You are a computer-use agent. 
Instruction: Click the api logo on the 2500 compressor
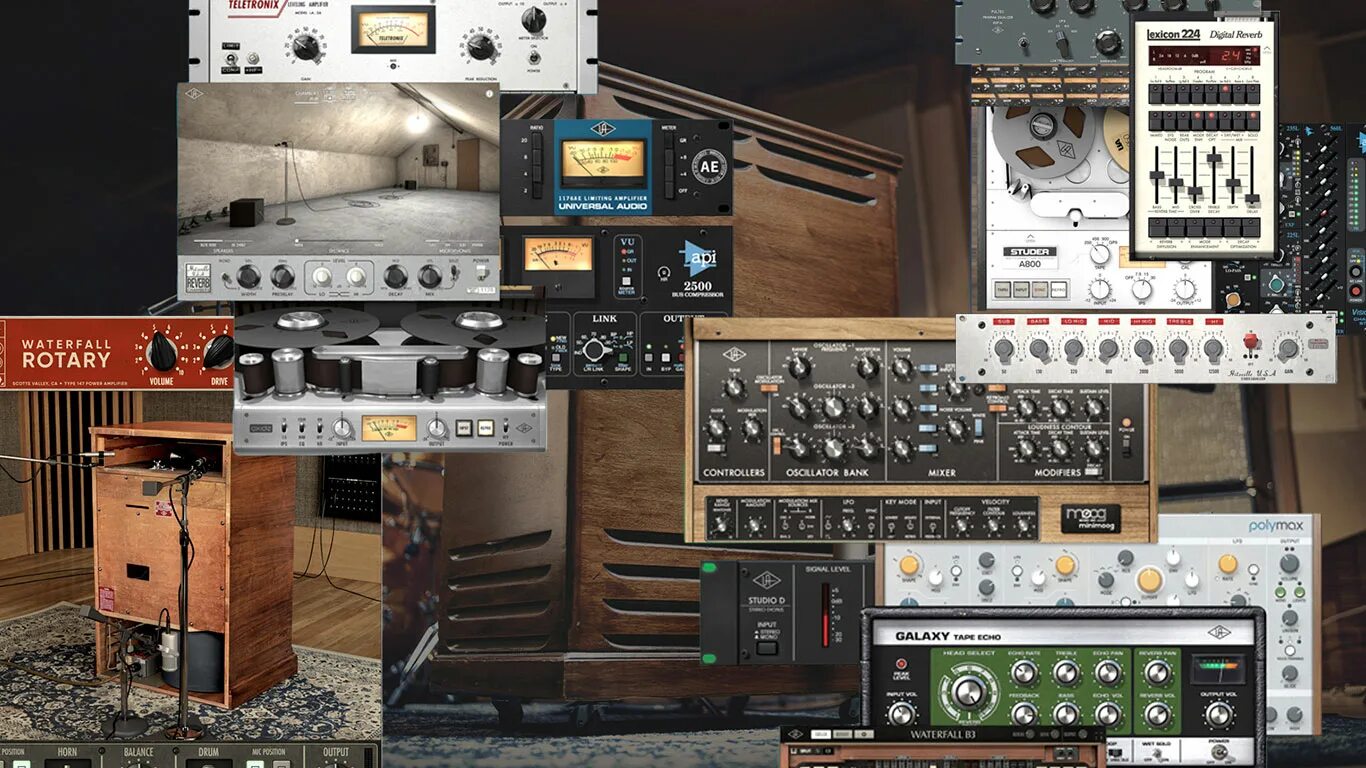point(699,259)
